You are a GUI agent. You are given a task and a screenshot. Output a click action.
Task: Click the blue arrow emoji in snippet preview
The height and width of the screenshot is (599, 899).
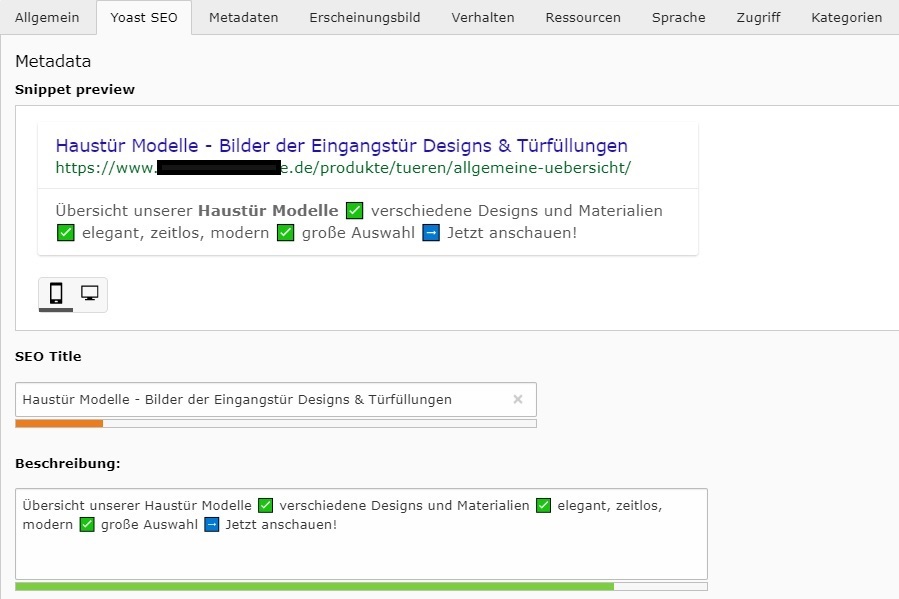coord(431,233)
